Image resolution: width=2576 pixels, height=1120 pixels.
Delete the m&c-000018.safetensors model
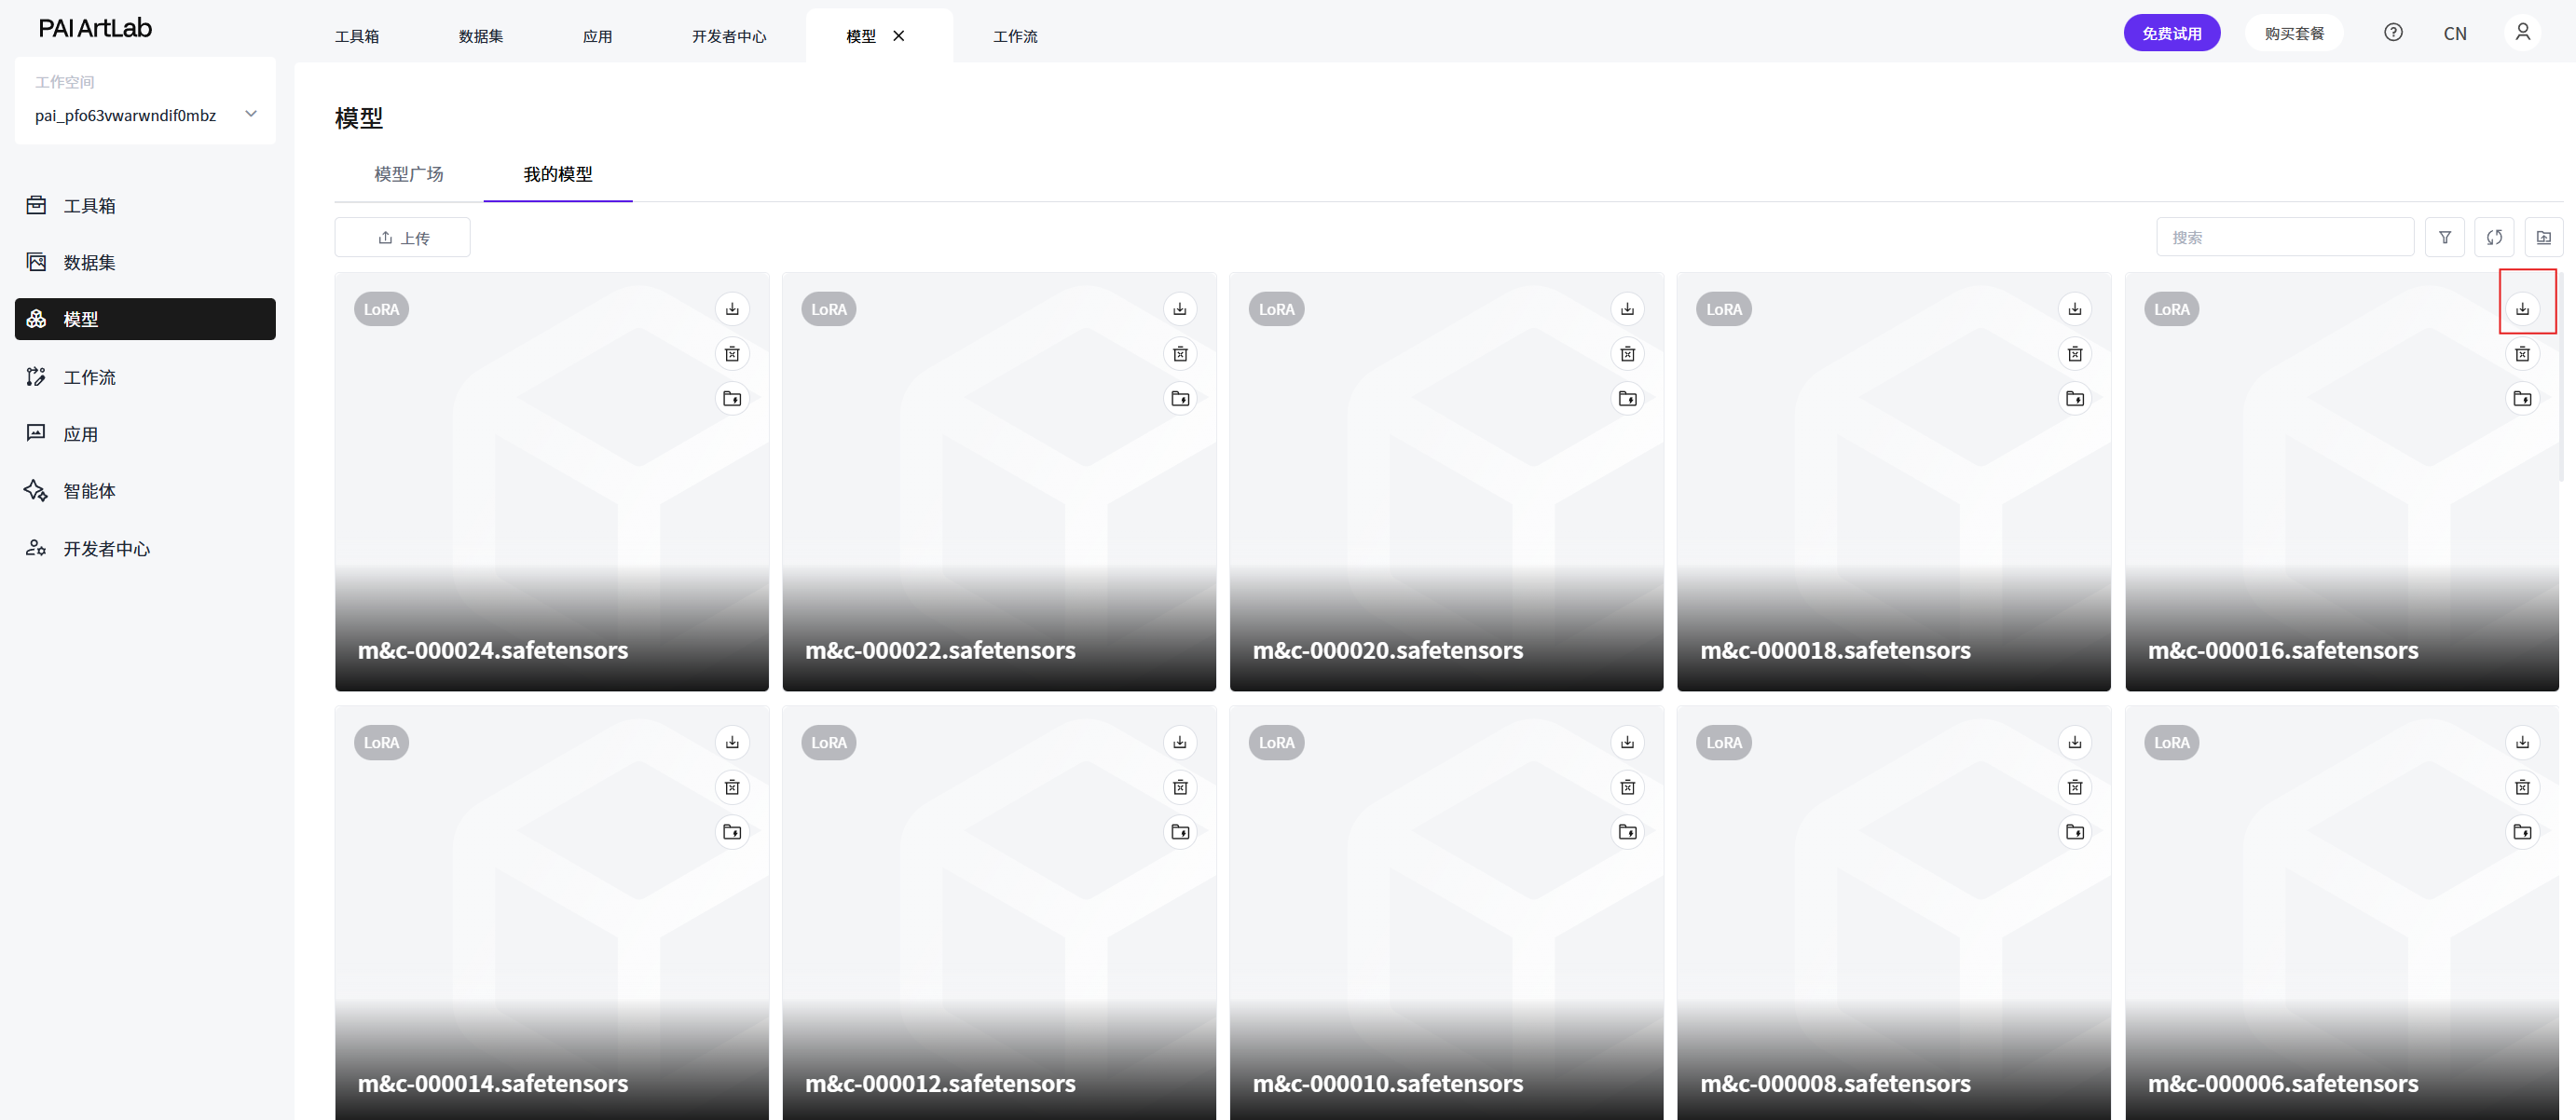pyautogui.click(x=2075, y=354)
